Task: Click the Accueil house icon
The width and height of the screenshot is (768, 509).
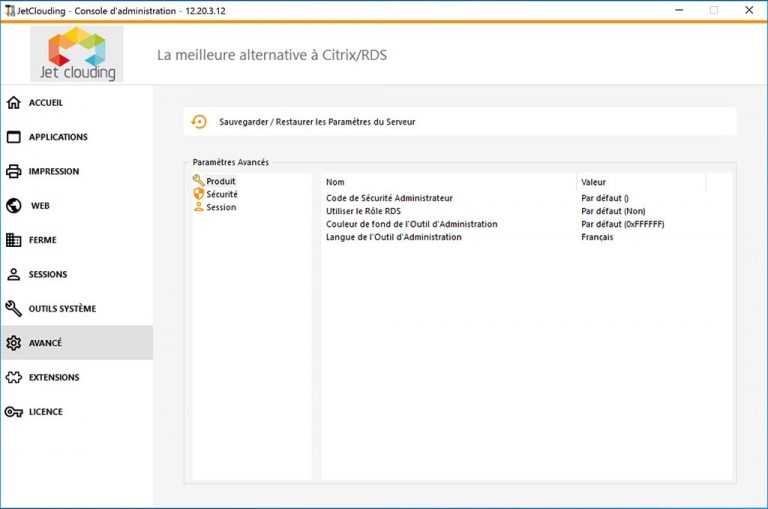Action: click(14, 102)
